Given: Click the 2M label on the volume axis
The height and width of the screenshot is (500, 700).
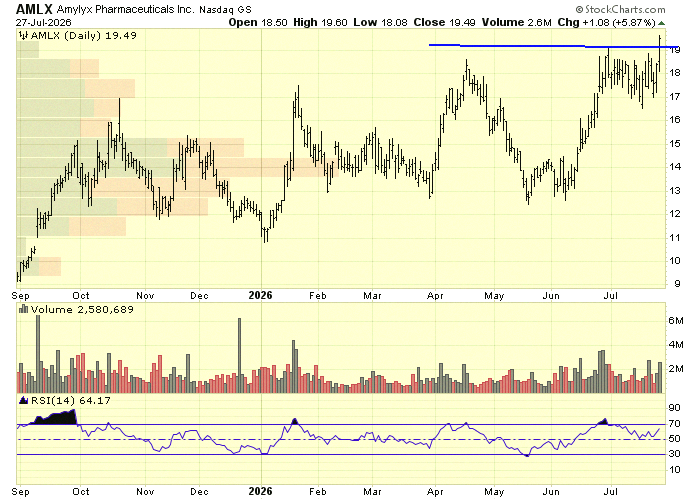Looking at the screenshot, I should [x=675, y=369].
